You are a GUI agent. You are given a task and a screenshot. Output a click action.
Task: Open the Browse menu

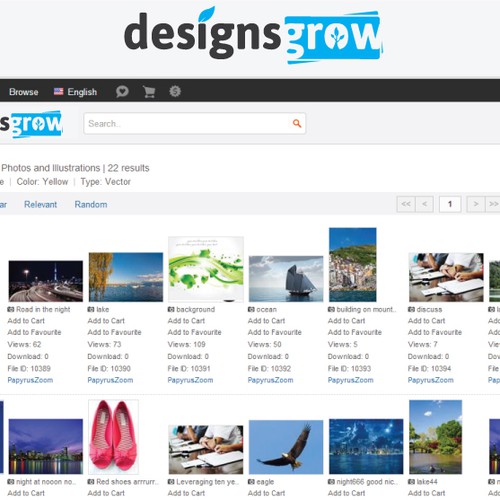click(x=24, y=92)
